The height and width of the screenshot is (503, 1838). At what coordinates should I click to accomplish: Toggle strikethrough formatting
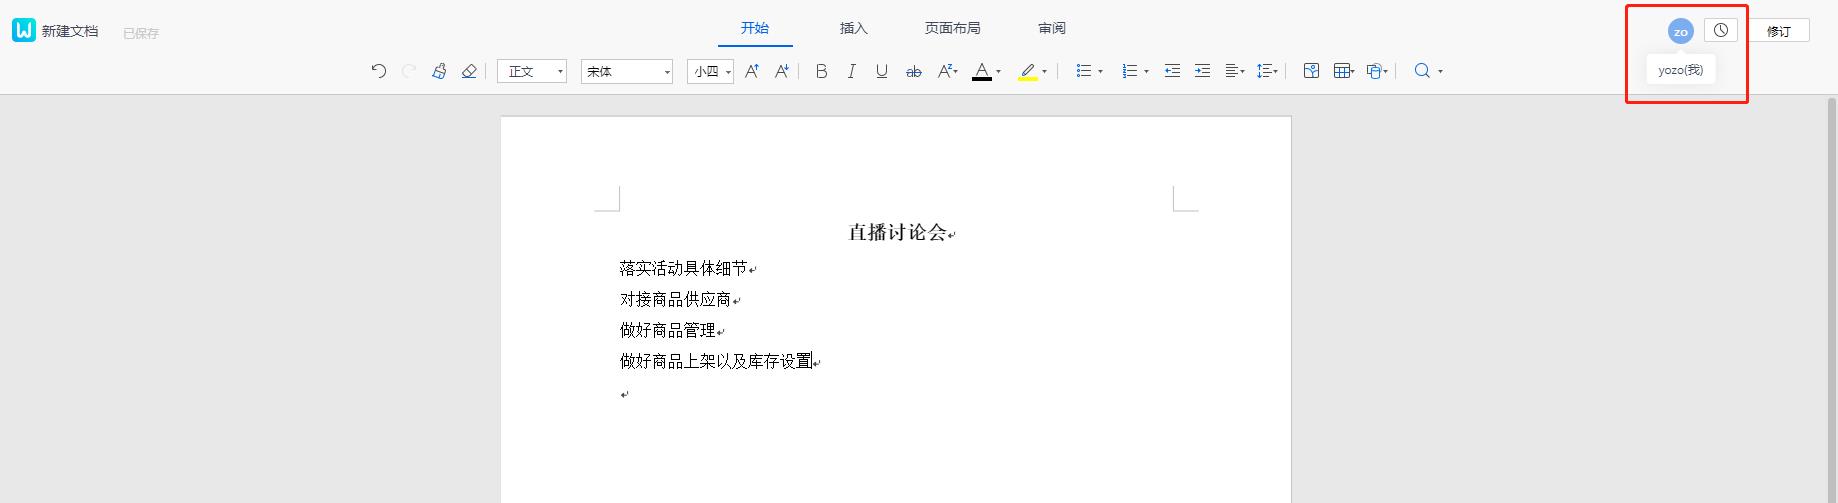tap(913, 71)
